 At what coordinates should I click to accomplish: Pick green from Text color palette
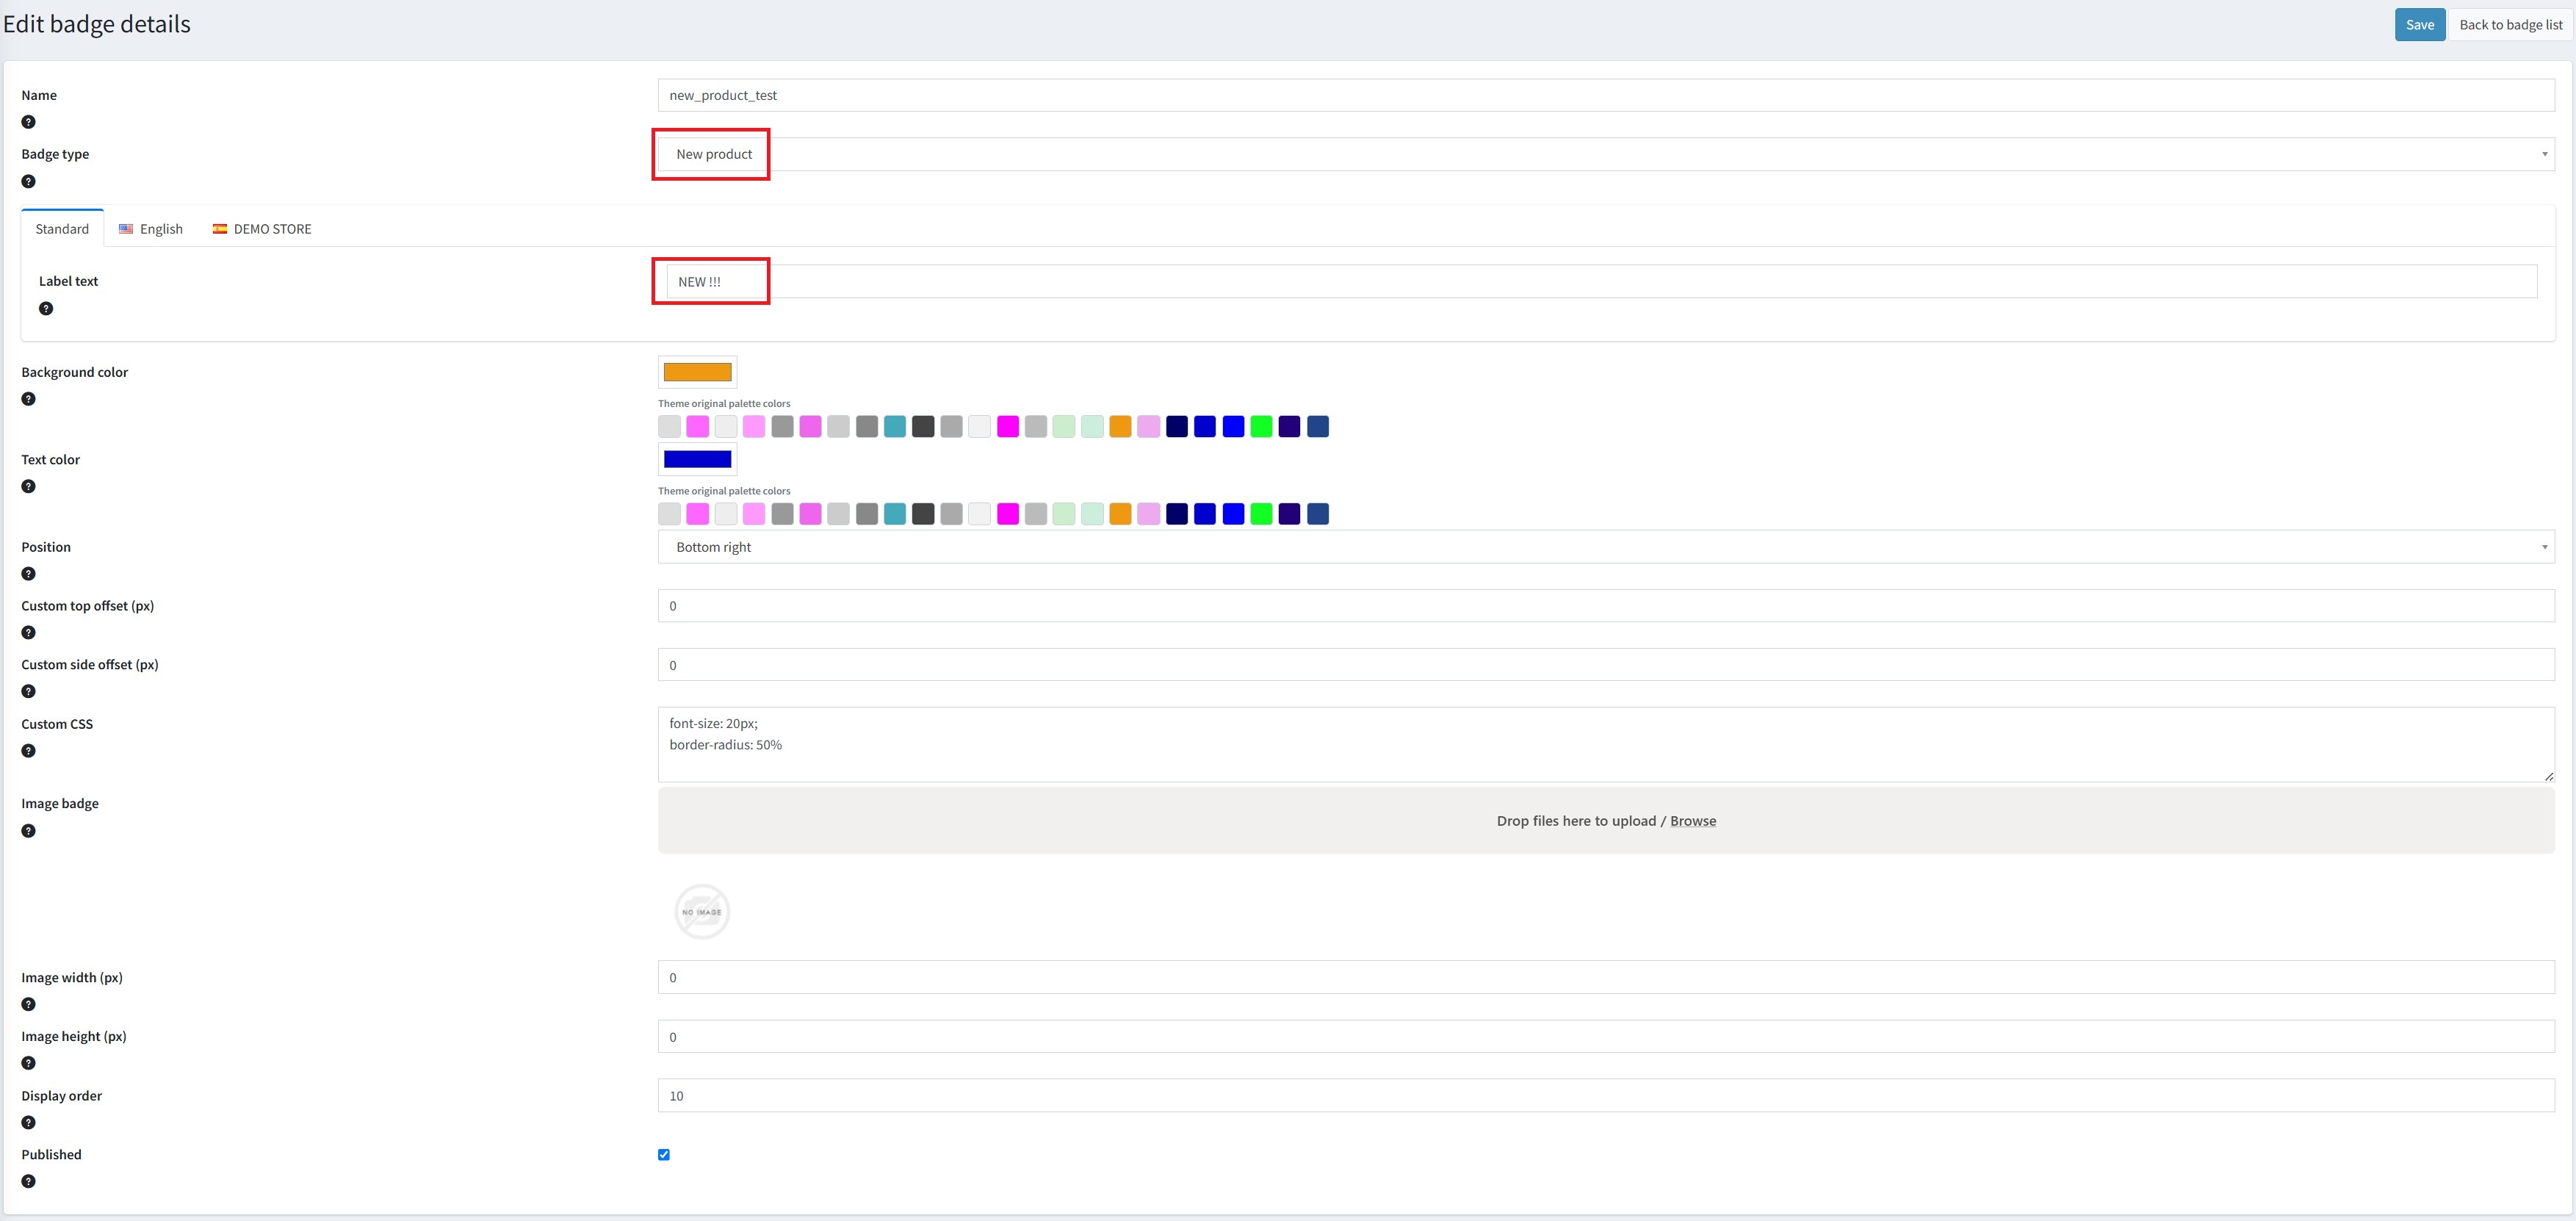1262,514
